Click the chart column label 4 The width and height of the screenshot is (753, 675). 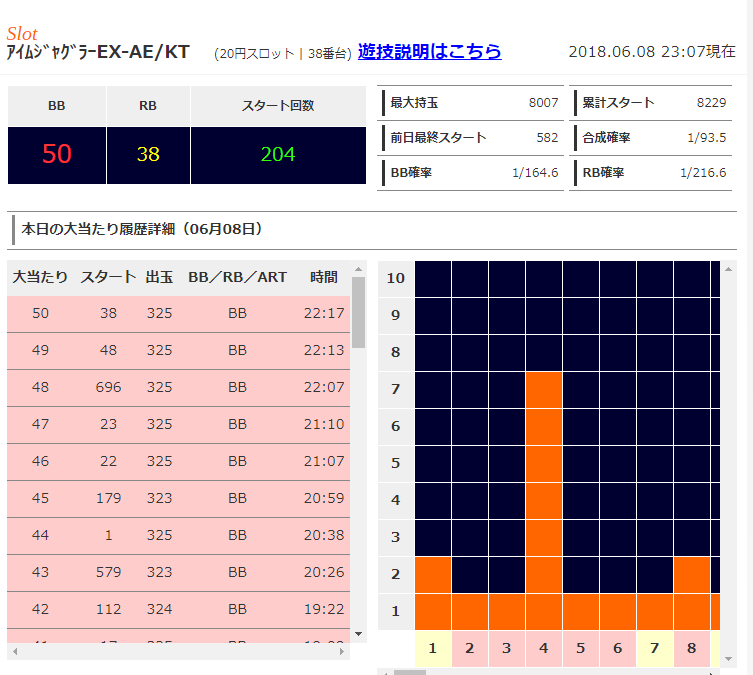point(544,649)
